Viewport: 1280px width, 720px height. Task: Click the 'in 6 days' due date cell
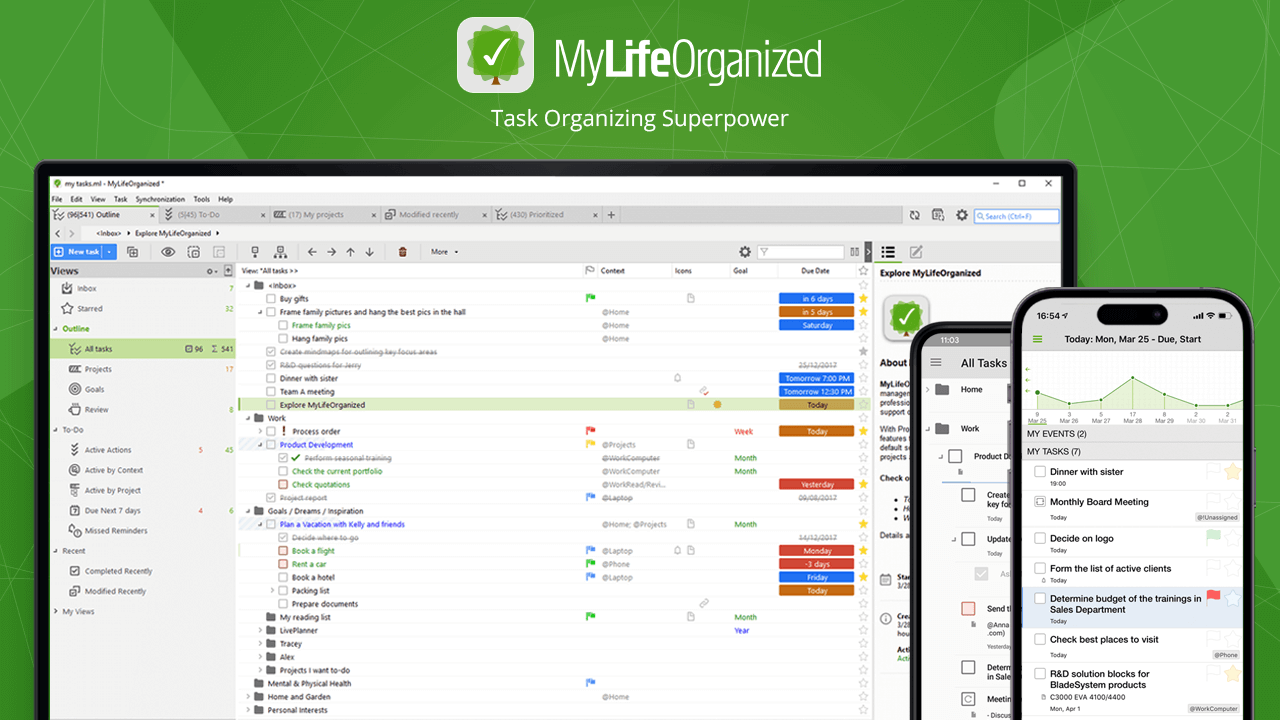point(816,298)
